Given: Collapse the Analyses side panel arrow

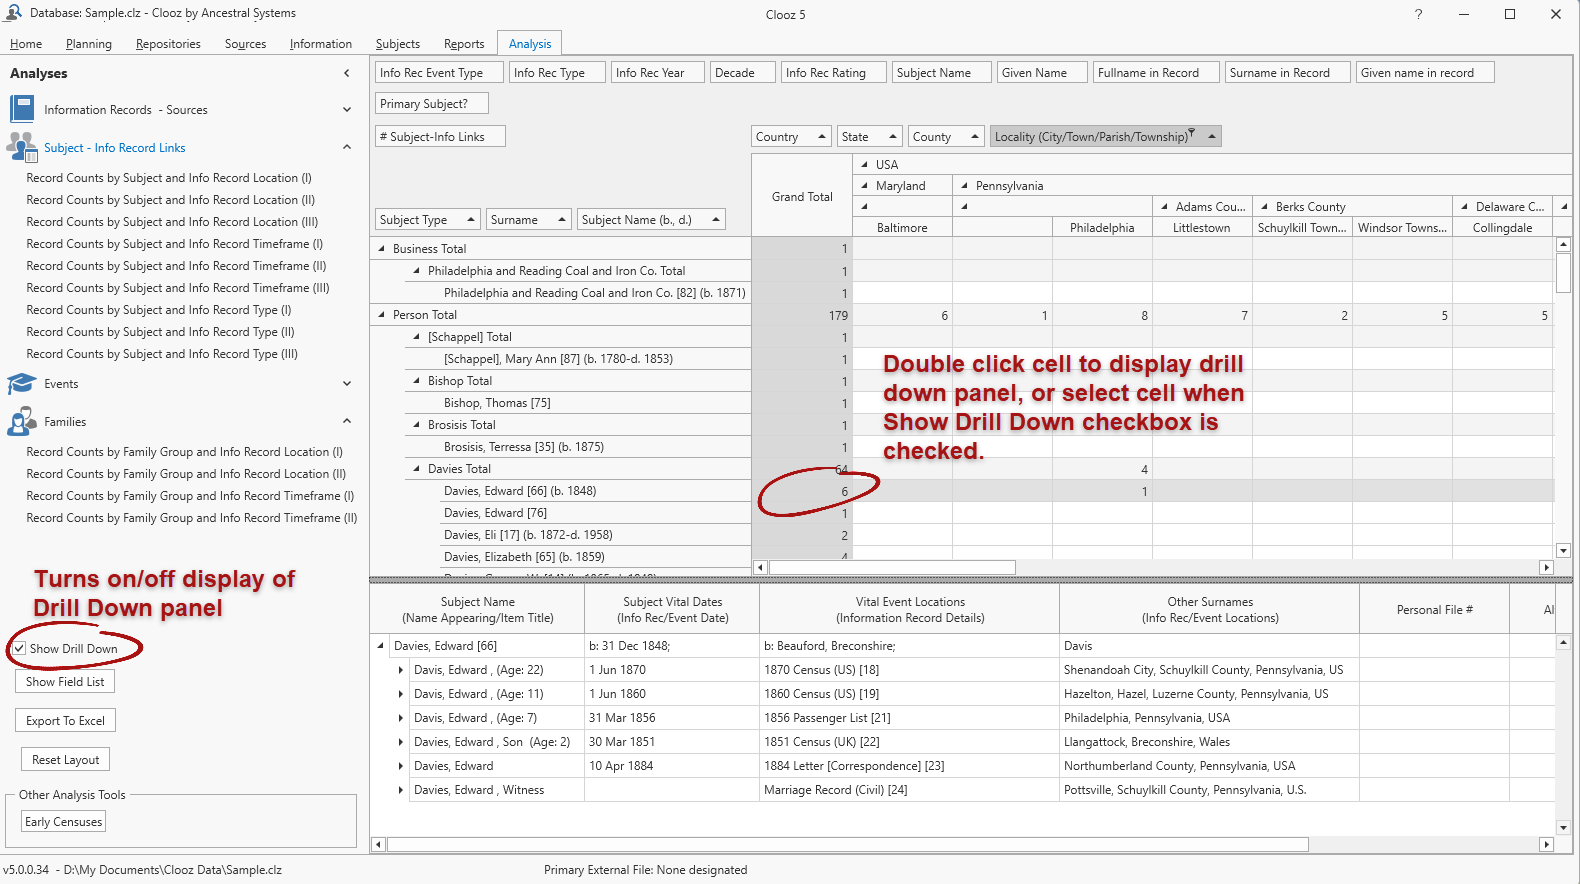Looking at the screenshot, I should [347, 73].
